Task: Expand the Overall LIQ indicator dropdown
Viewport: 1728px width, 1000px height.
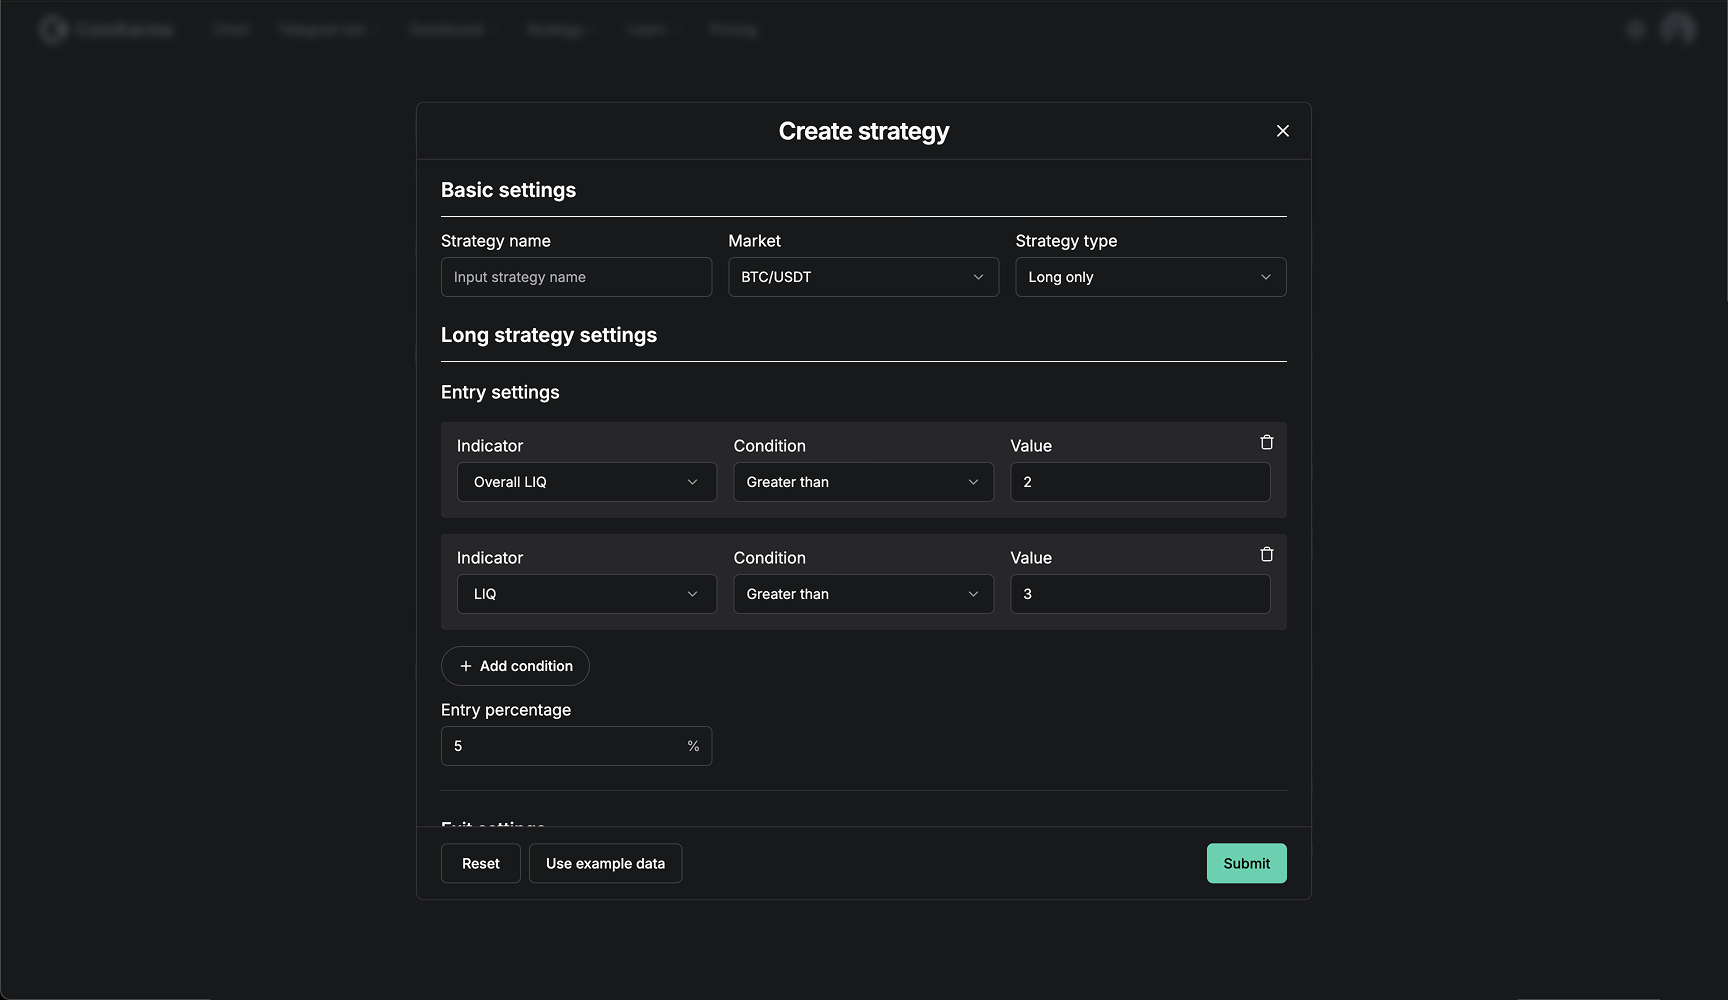Action: [586, 482]
